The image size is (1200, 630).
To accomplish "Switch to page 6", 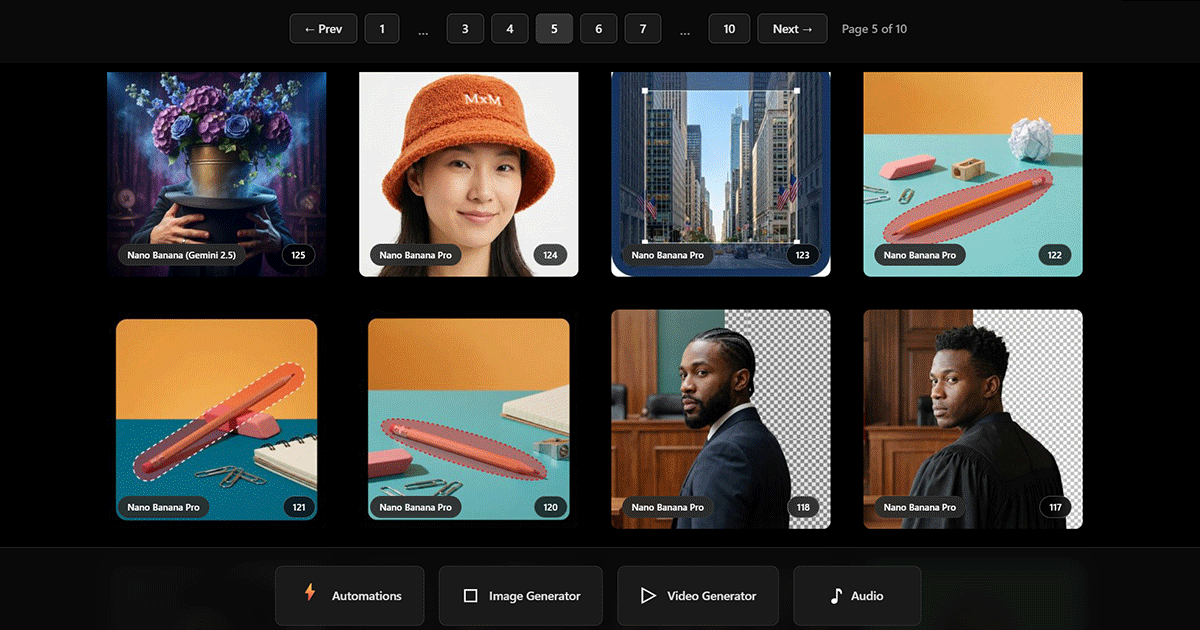I will [x=598, y=29].
